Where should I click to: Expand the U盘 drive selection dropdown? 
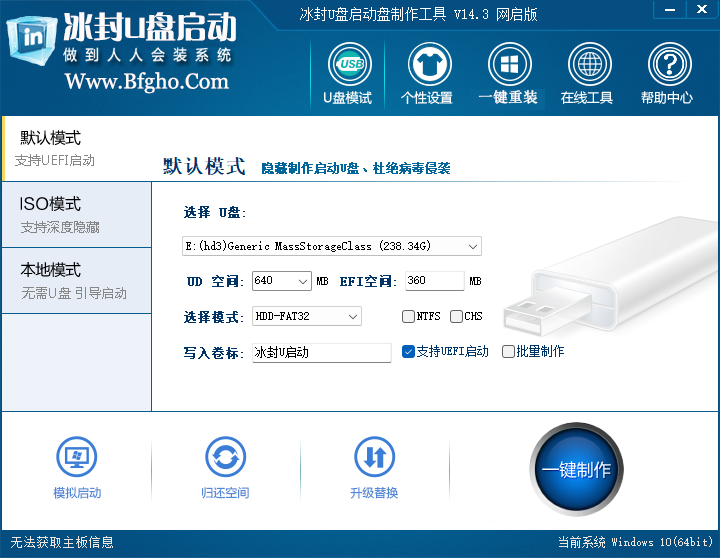click(x=473, y=247)
